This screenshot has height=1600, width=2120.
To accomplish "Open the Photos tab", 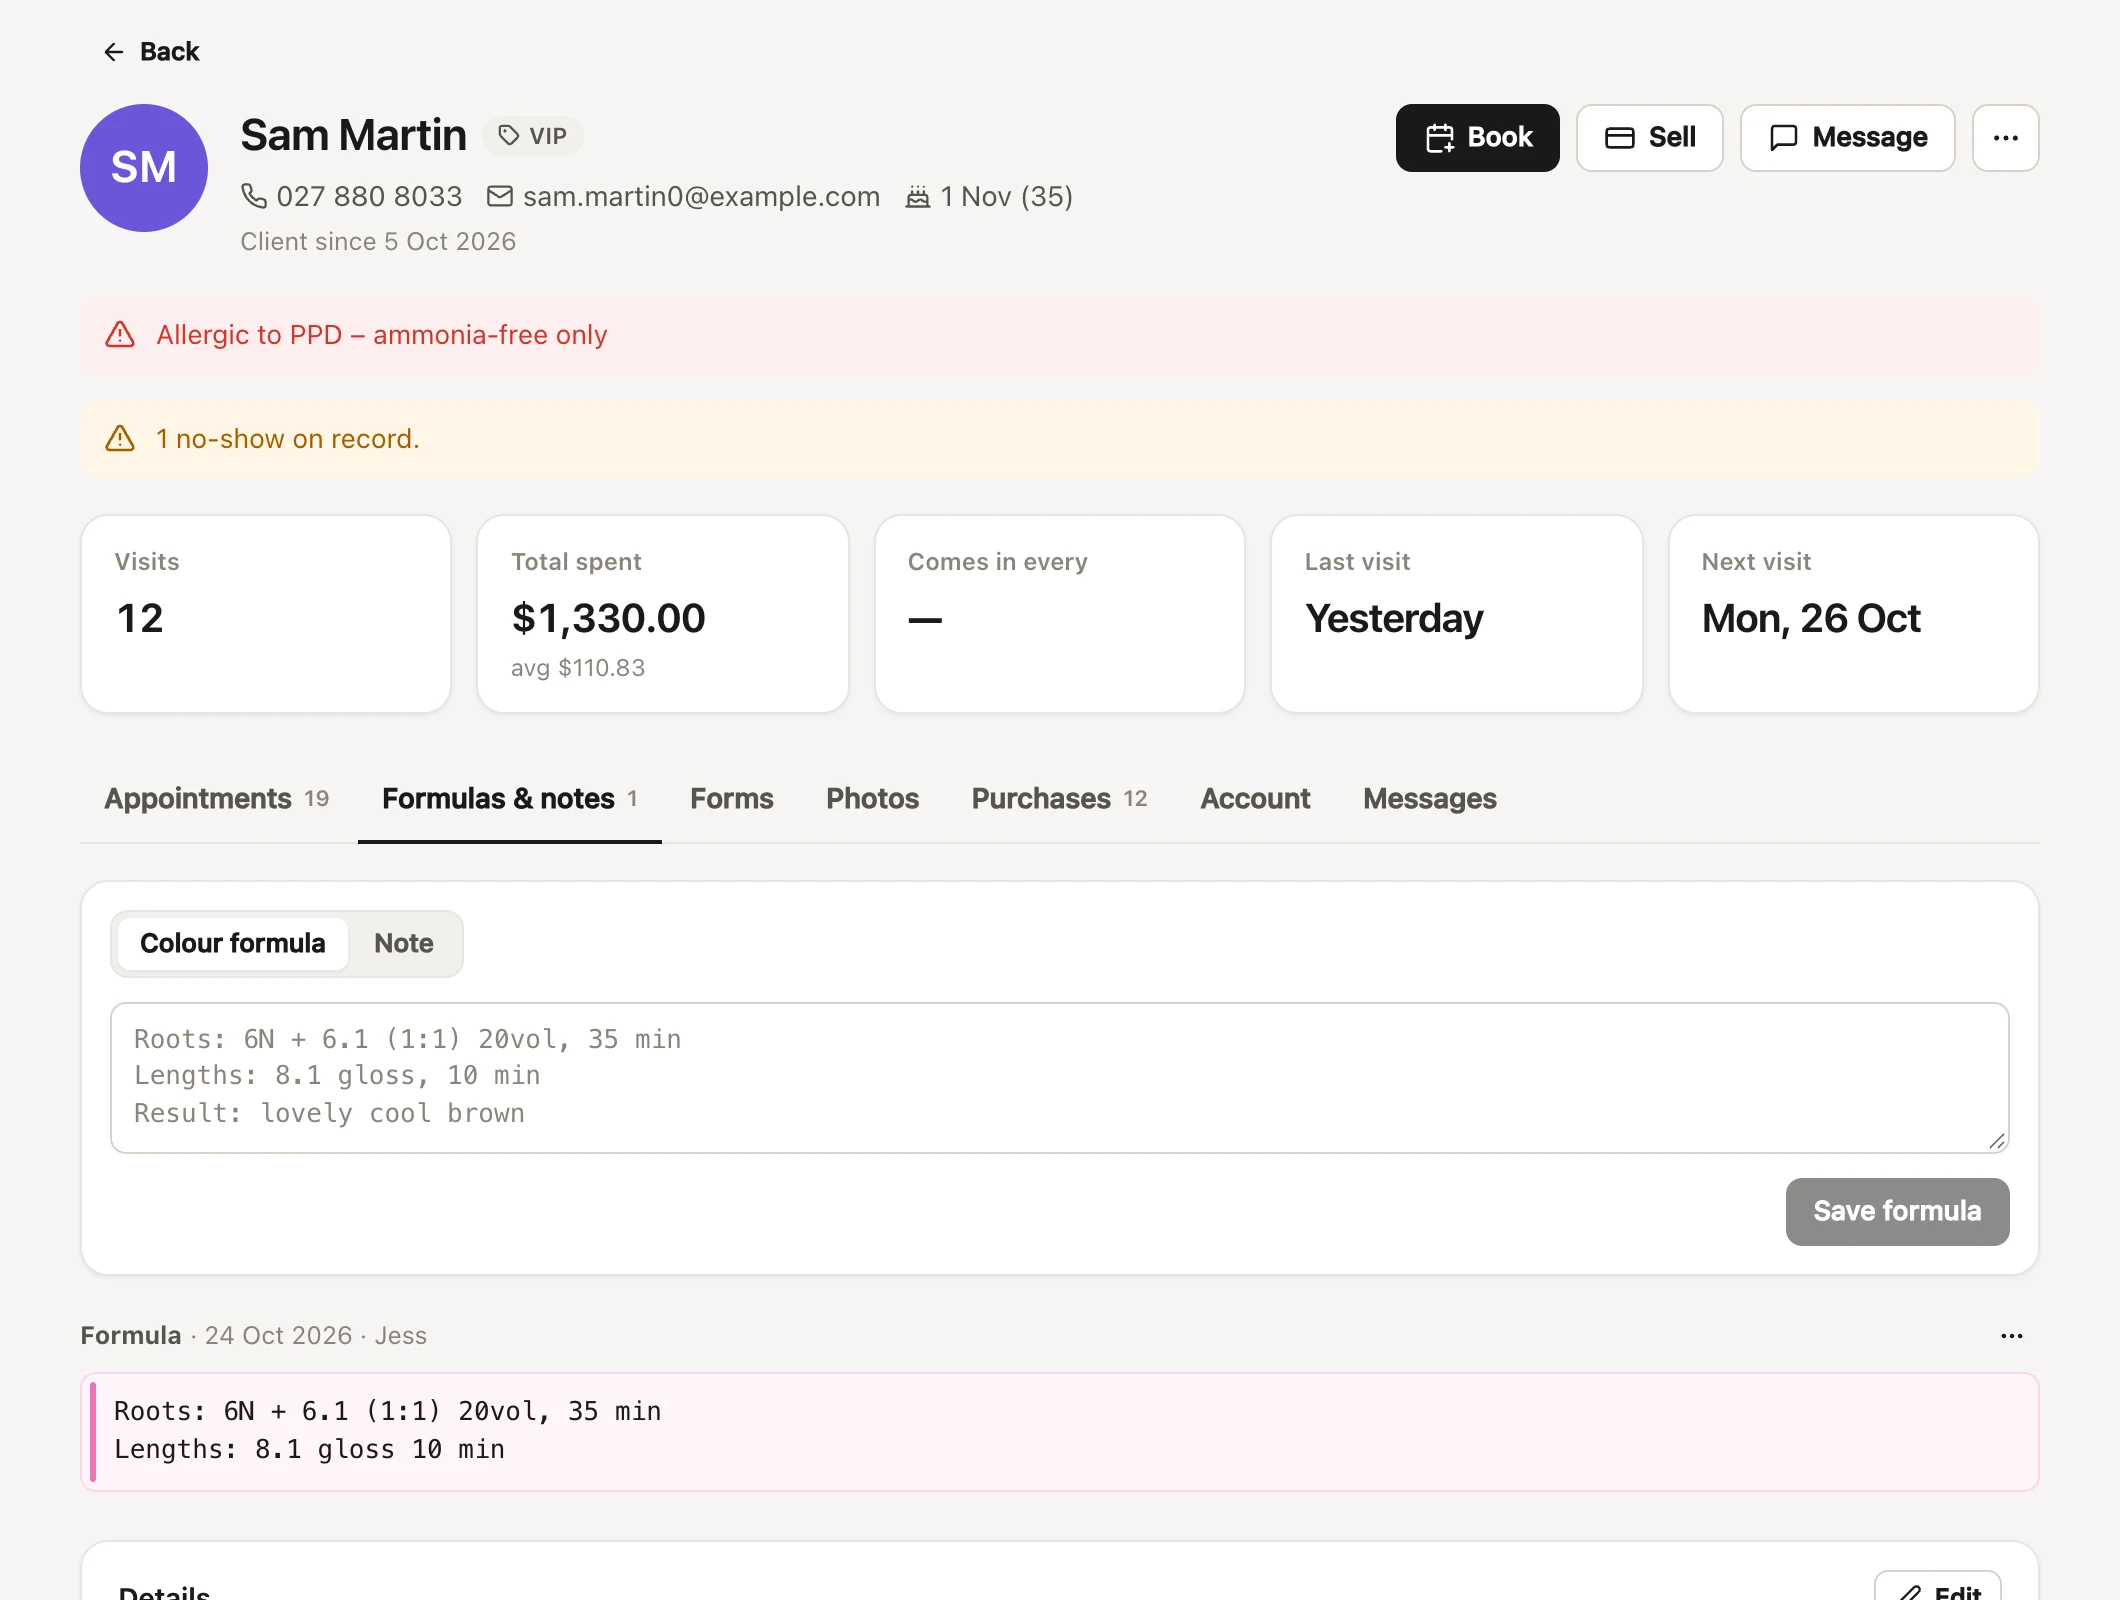I will (x=873, y=799).
